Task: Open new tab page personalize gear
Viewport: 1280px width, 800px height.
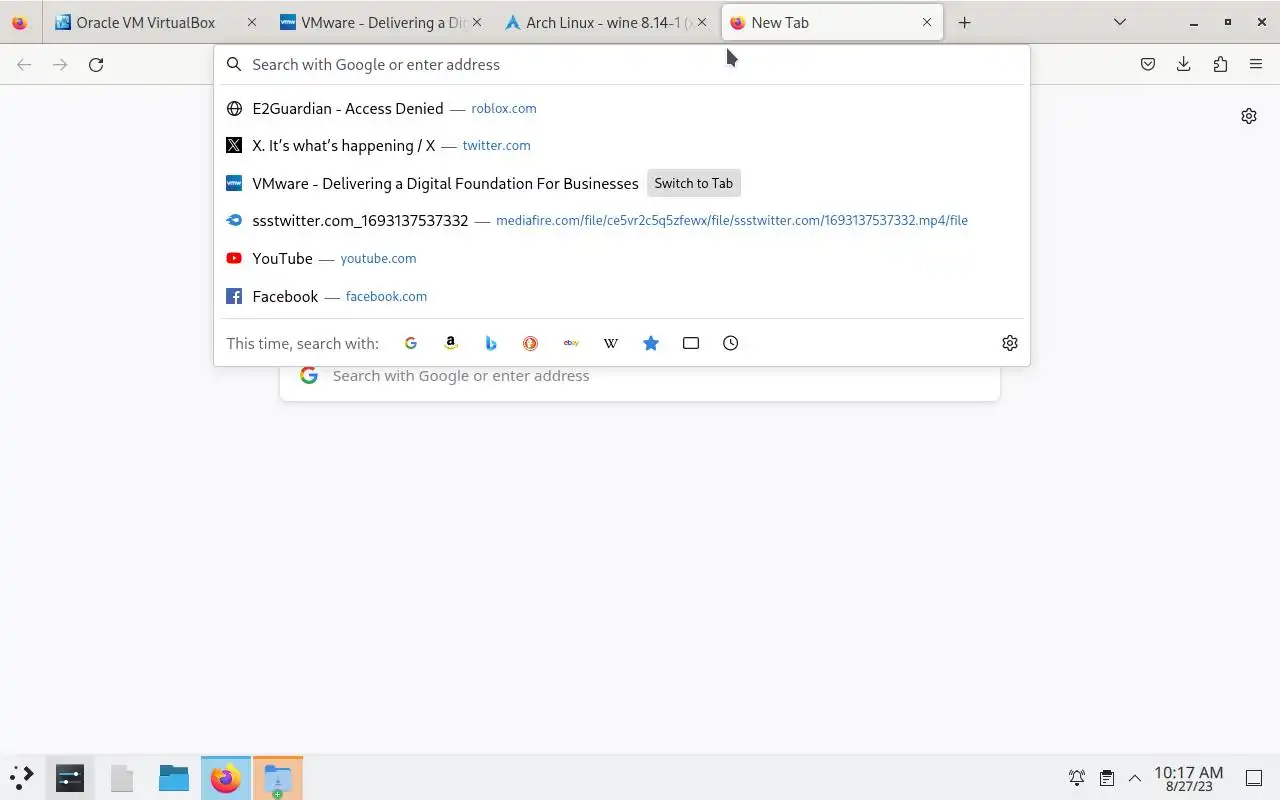Action: pyautogui.click(x=1249, y=116)
